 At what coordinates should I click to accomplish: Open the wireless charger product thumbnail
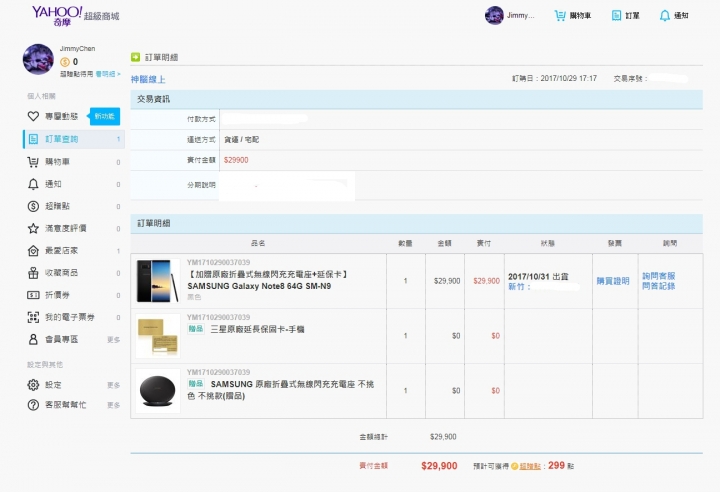pos(158,390)
